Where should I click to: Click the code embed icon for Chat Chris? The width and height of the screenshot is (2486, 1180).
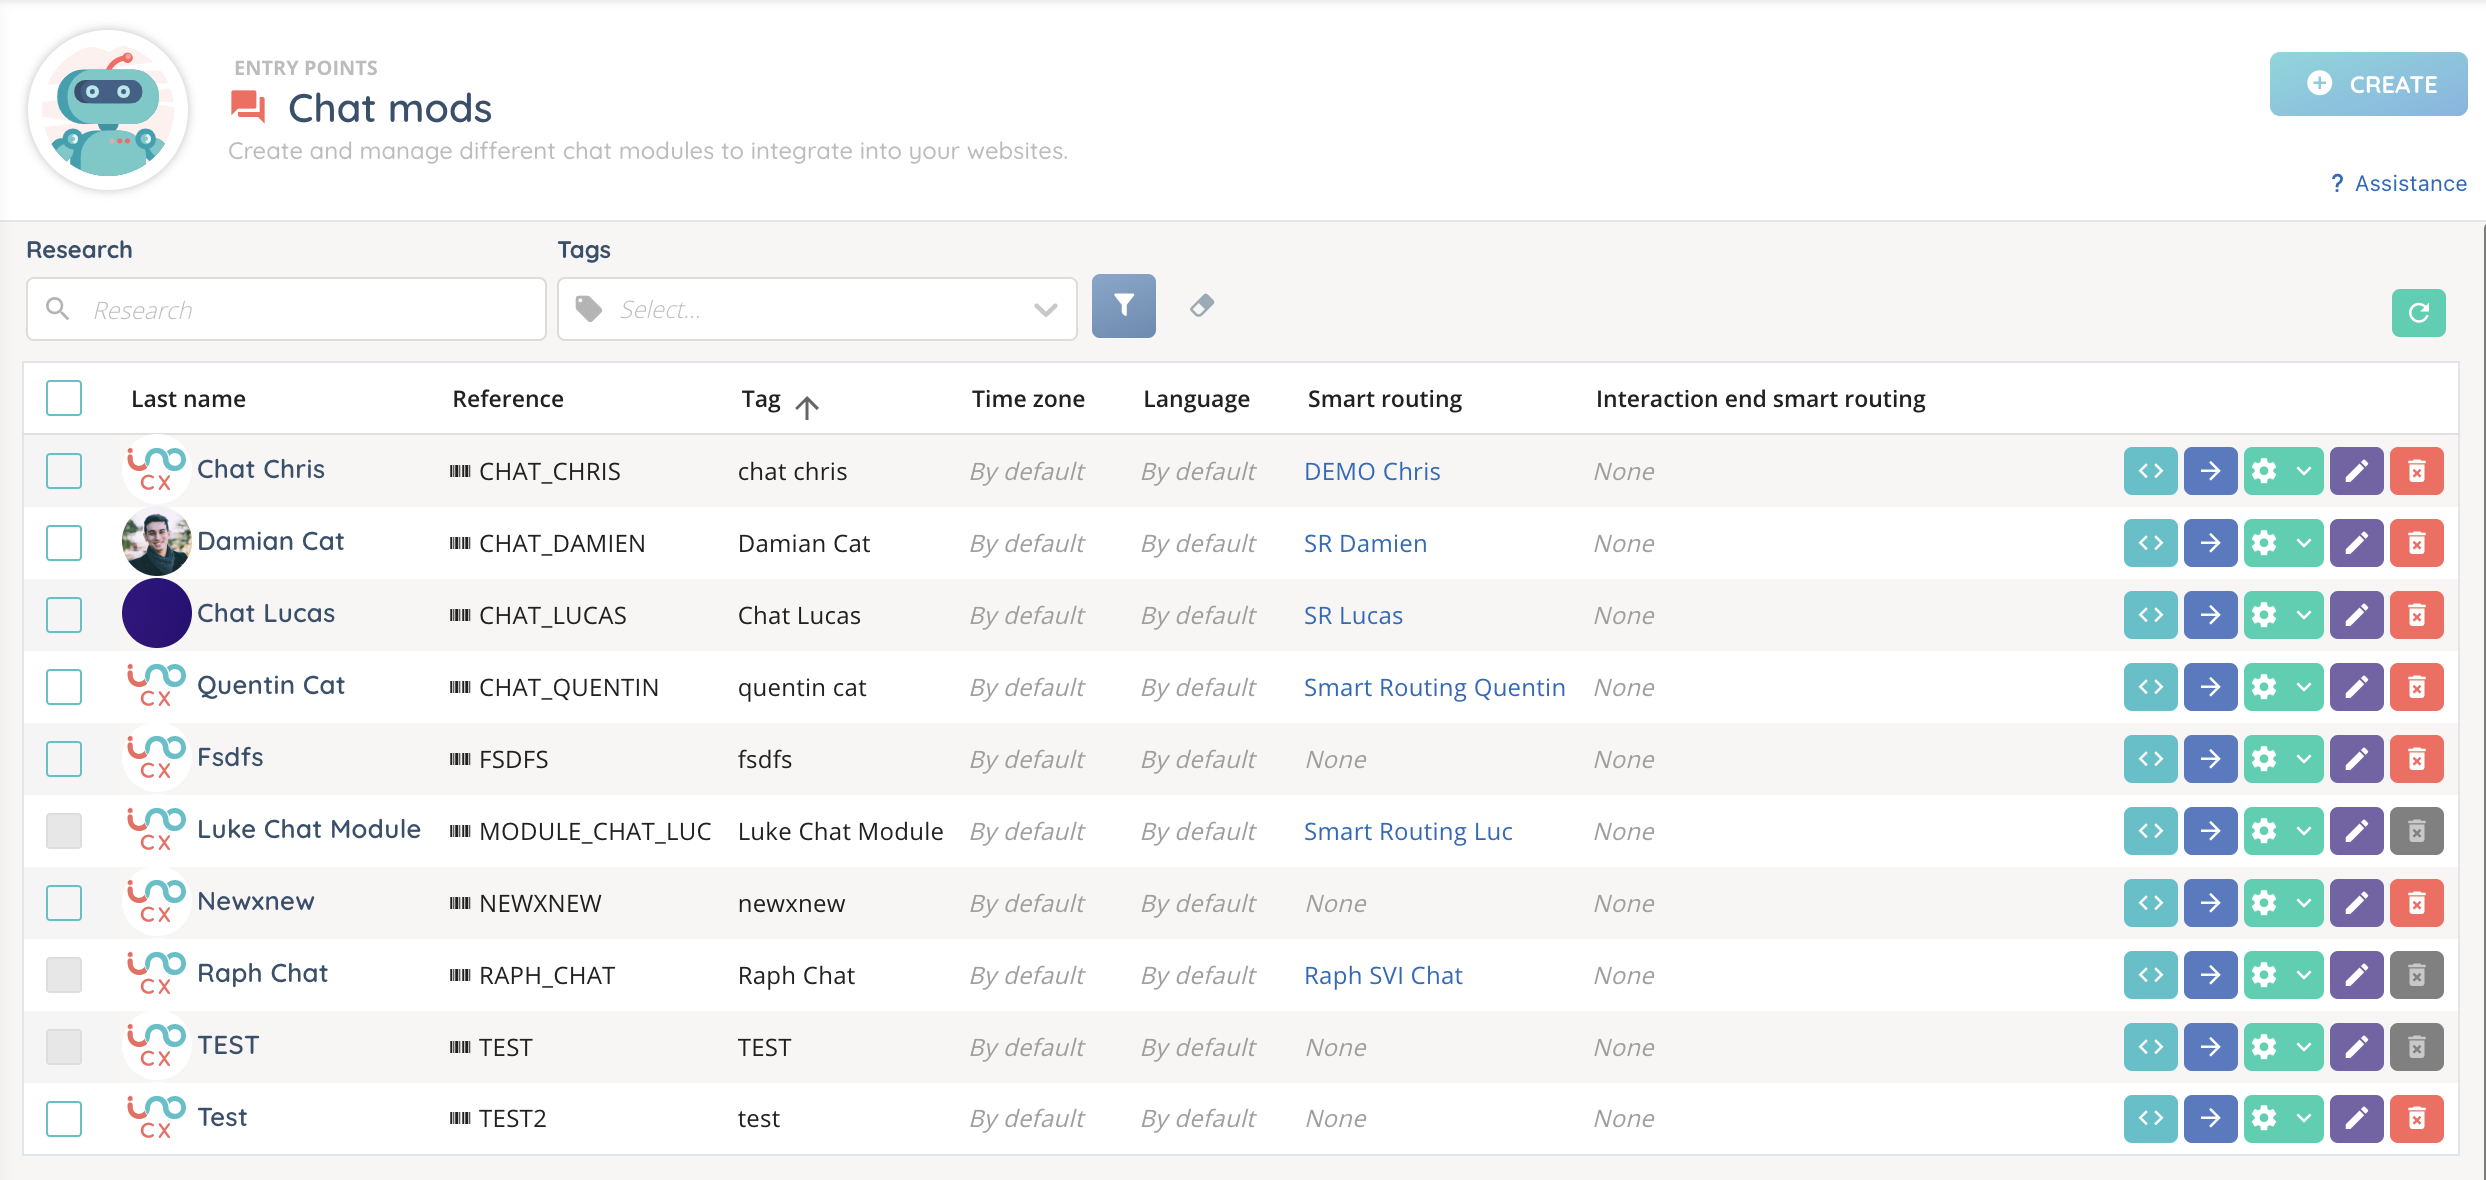pyautogui.click(x=2150, y=471)
